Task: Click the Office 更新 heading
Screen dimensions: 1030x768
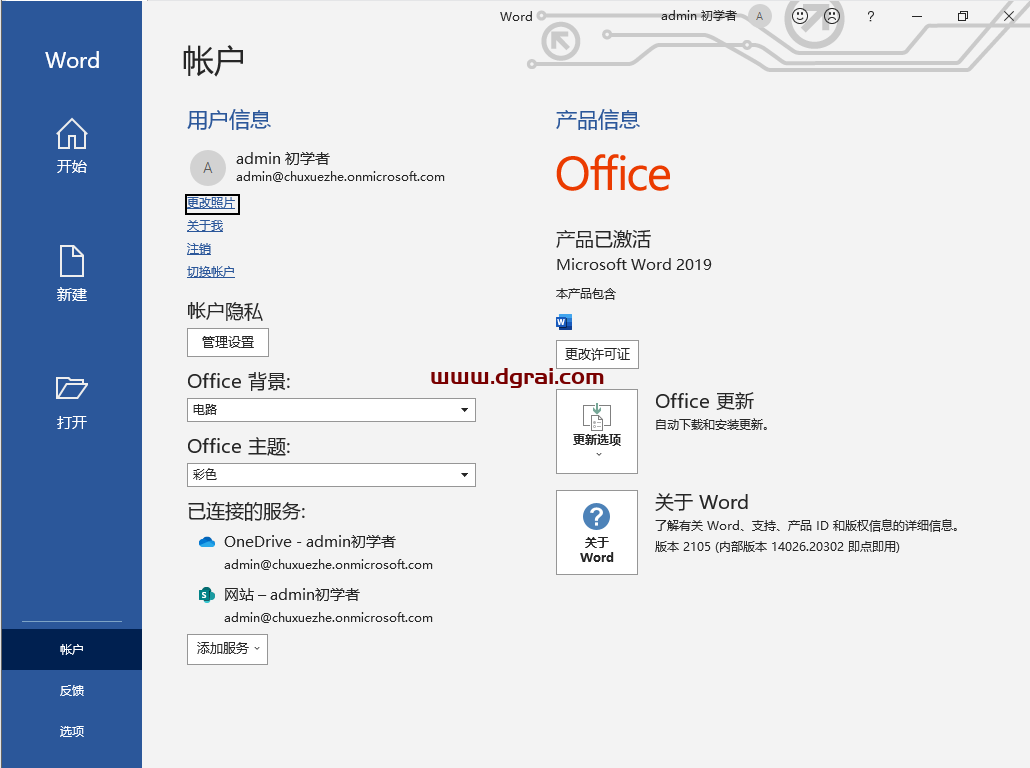Action: click(704, 401)
